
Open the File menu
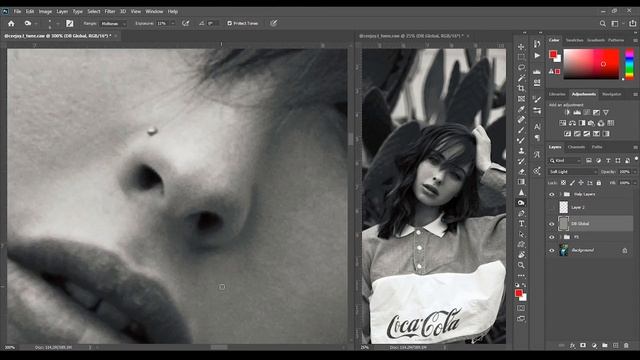coord(17,11)
